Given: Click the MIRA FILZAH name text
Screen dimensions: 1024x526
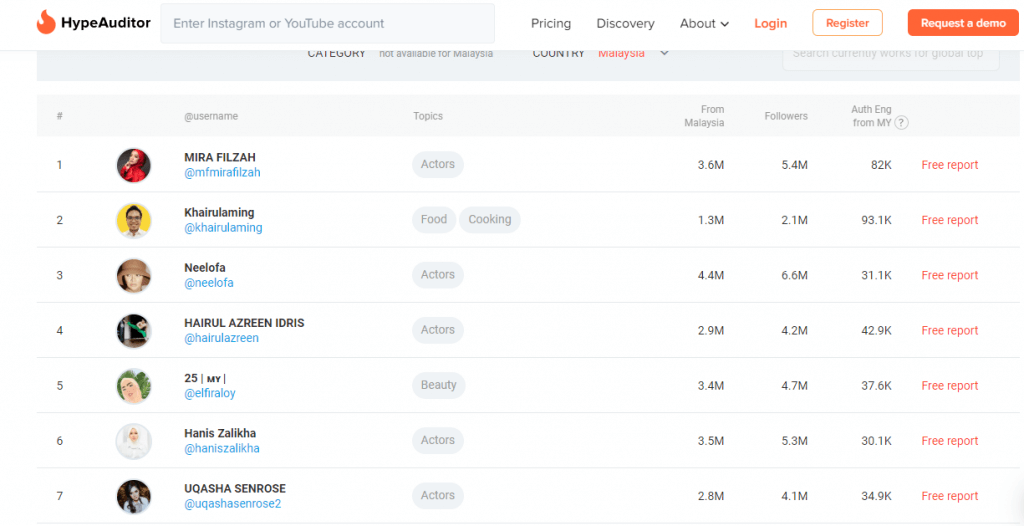Looking at the screenshot, I should click(x=220, y=157).
